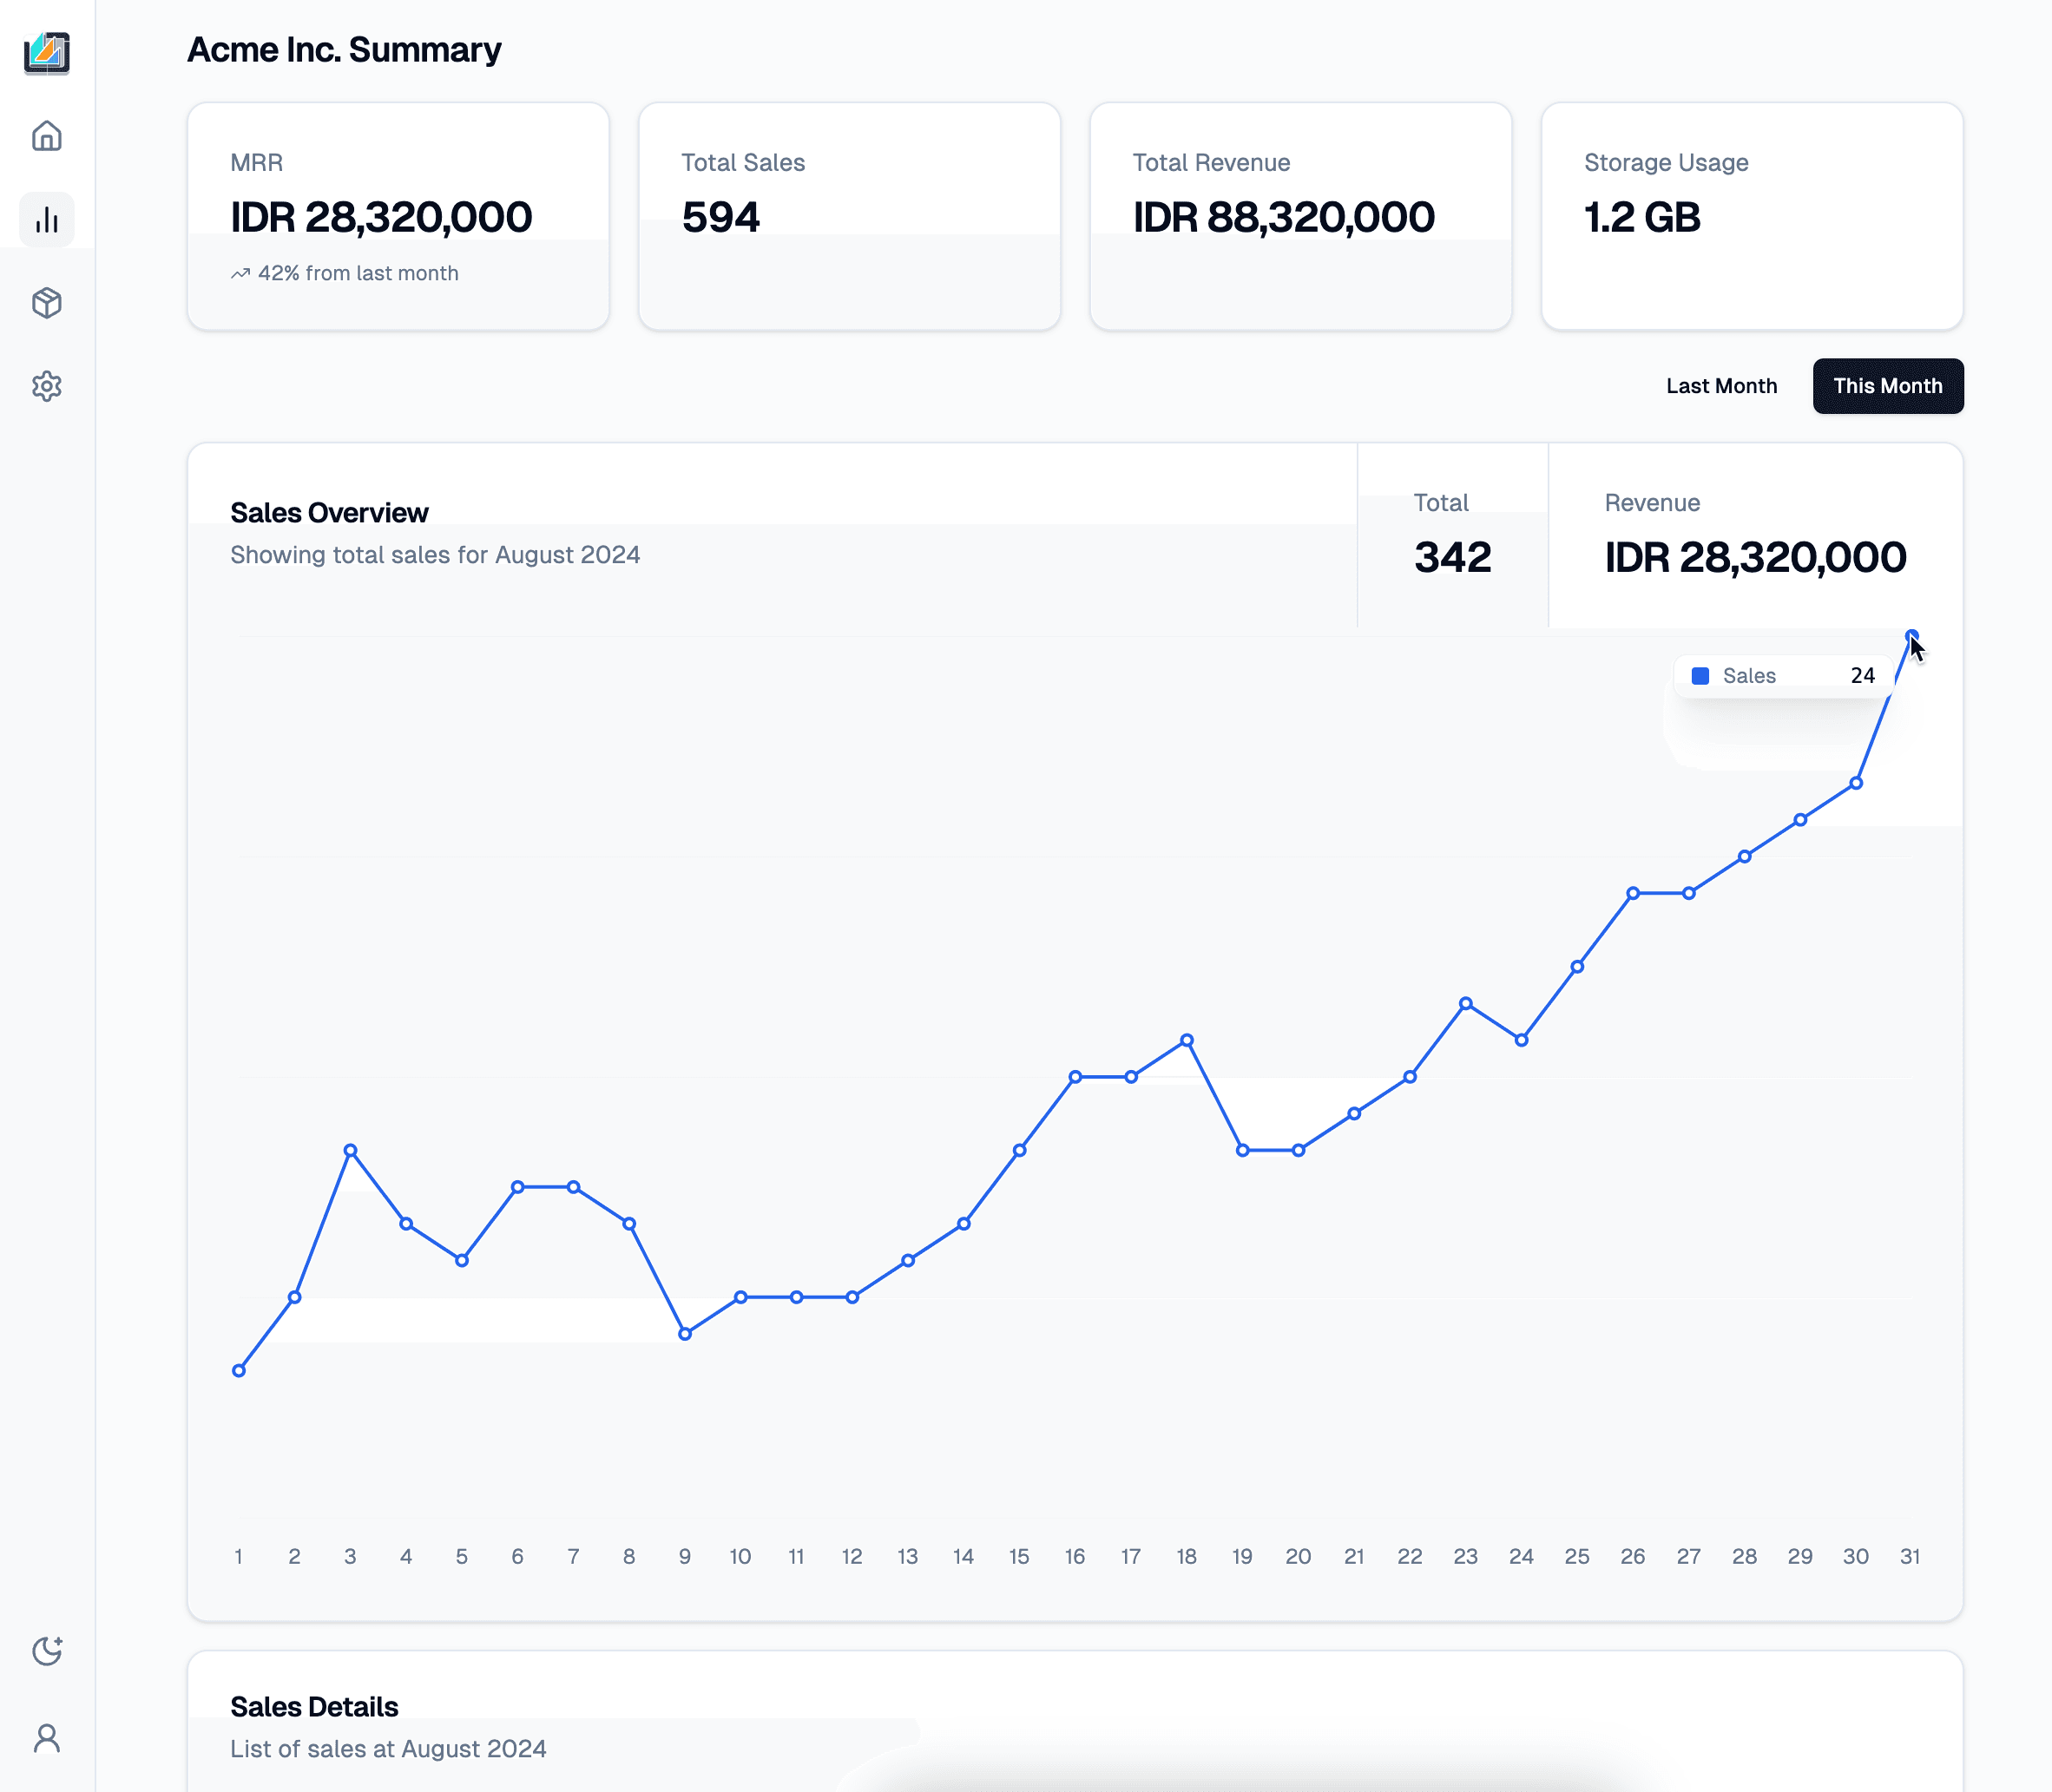Switch to This Month tab
The height and width of the screenshot is (1792, 2052).
click(x=1888, y=386)
